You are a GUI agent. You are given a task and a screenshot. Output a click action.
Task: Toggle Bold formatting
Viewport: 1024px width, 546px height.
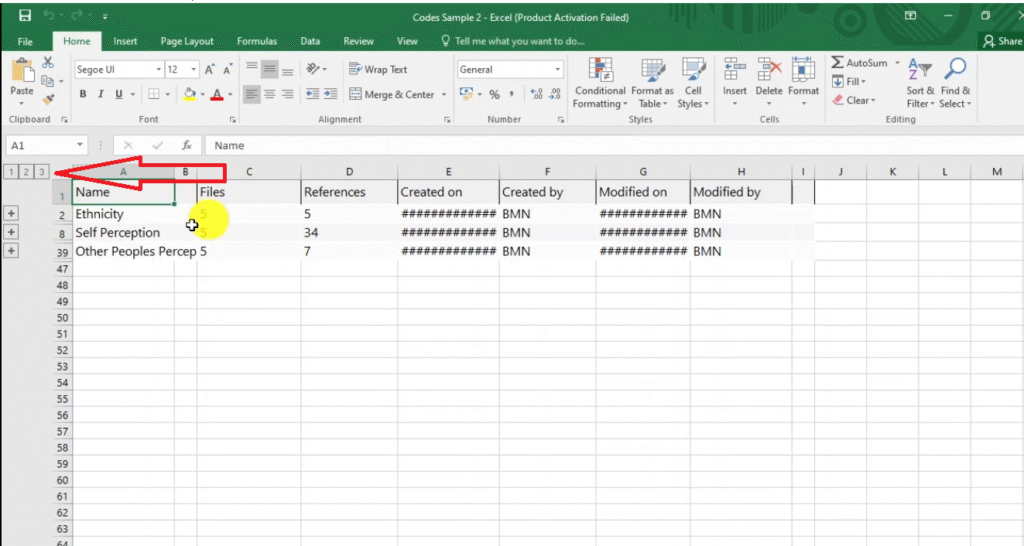[84, 95]
